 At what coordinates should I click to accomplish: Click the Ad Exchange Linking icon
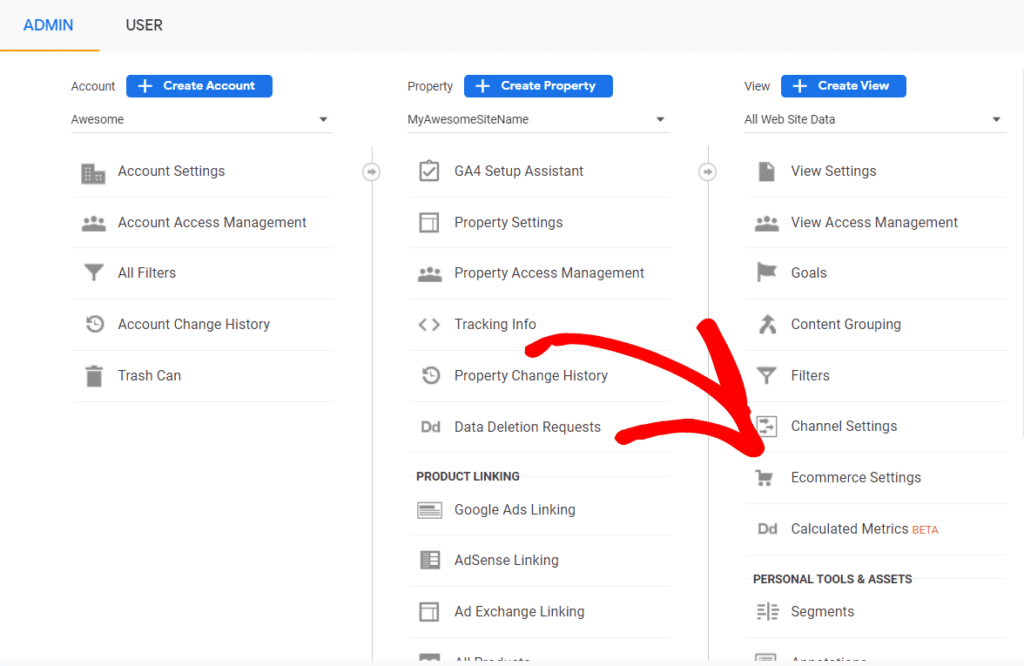pyautogui.click(x=429, y=612)
